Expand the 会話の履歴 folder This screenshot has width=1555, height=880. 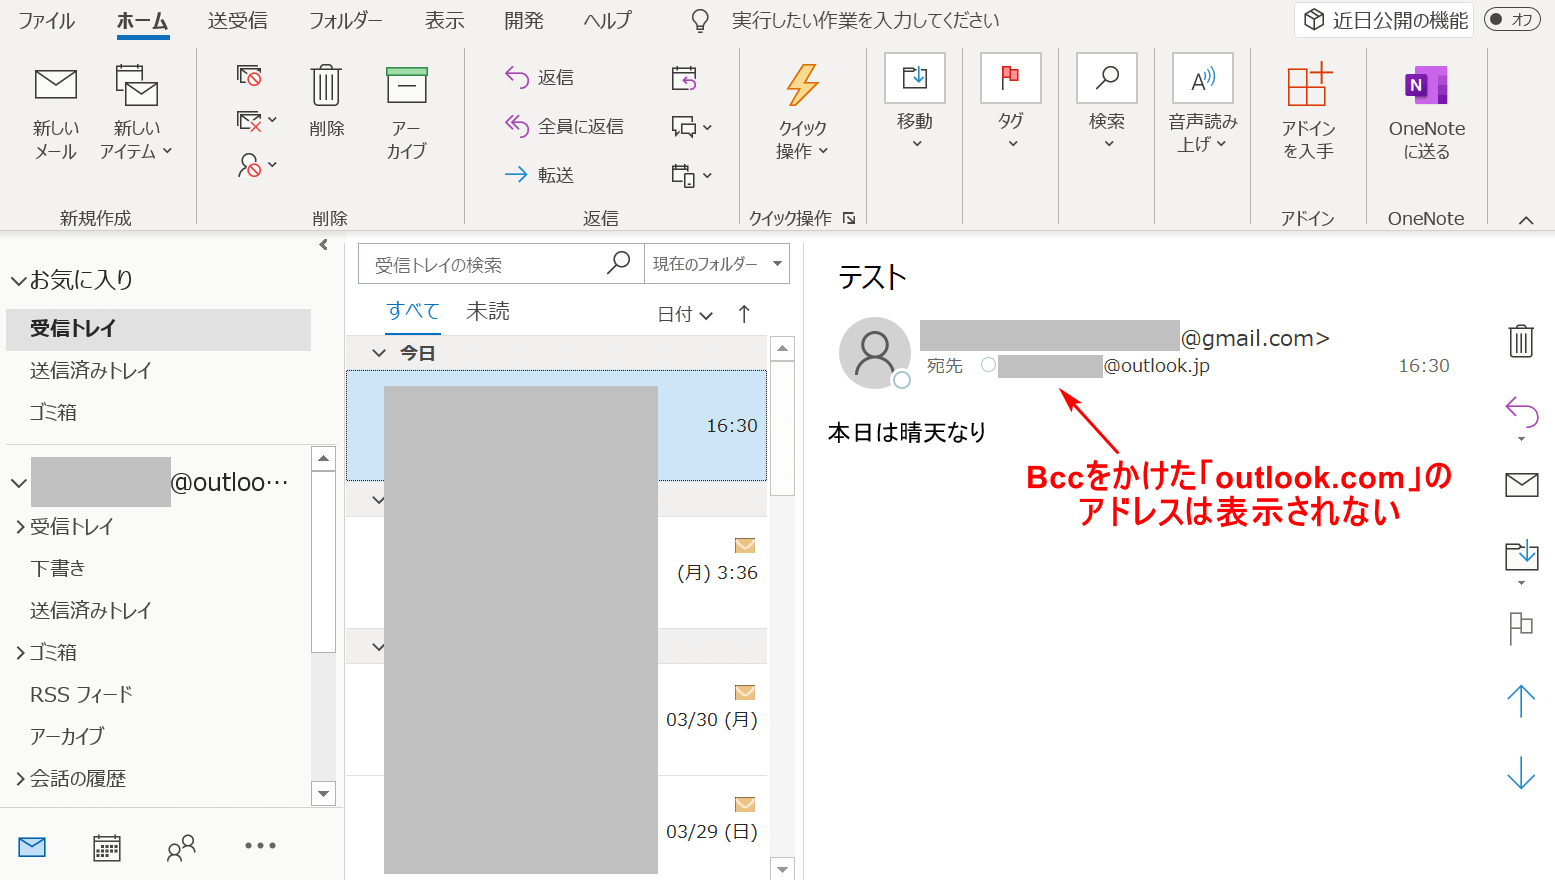click(20, 779)
